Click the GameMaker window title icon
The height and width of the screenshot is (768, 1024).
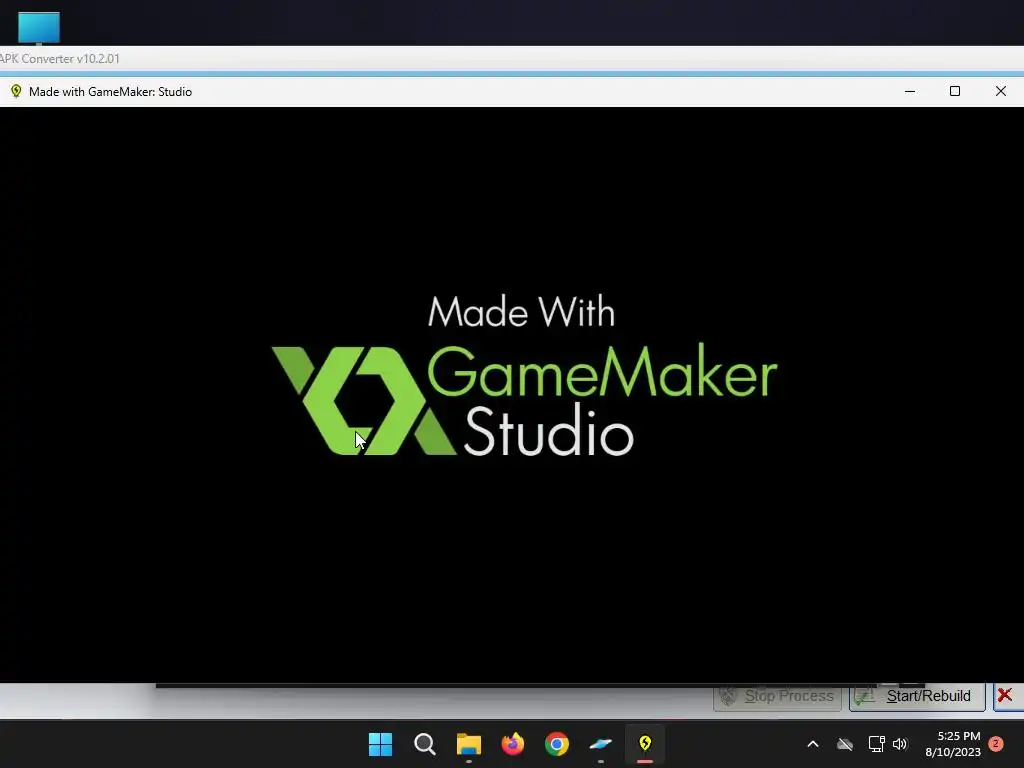pos(16,91)
